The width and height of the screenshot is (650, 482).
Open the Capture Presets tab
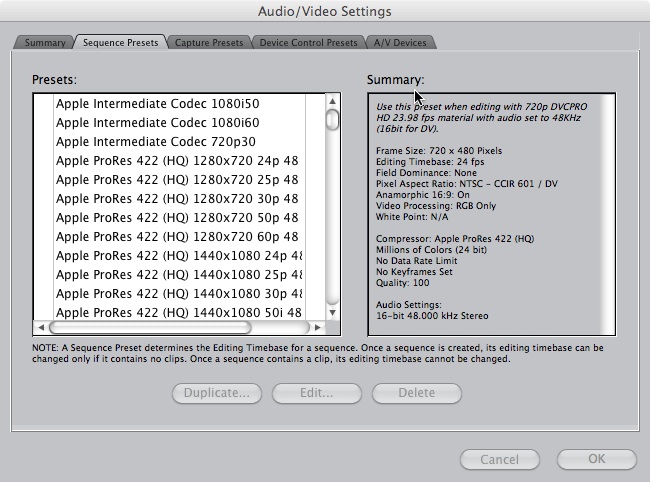[x=208, y=43]
